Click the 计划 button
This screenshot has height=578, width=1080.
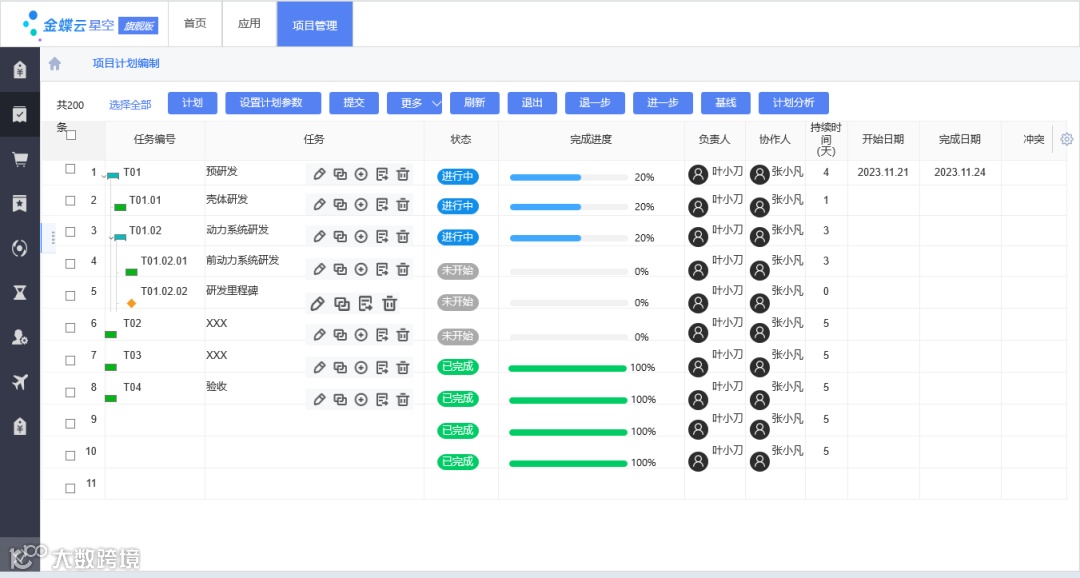click(x=193, y=103)
